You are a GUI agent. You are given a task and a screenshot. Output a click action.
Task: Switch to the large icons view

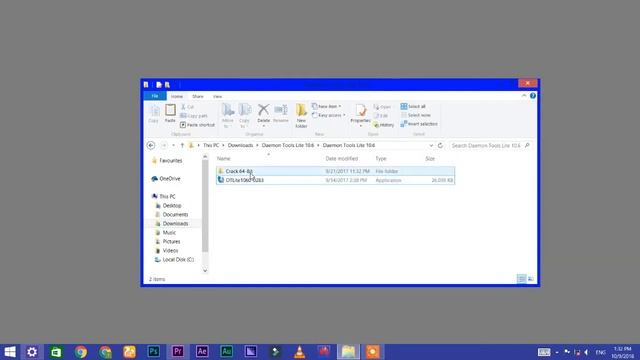click(x=531, y=279)
